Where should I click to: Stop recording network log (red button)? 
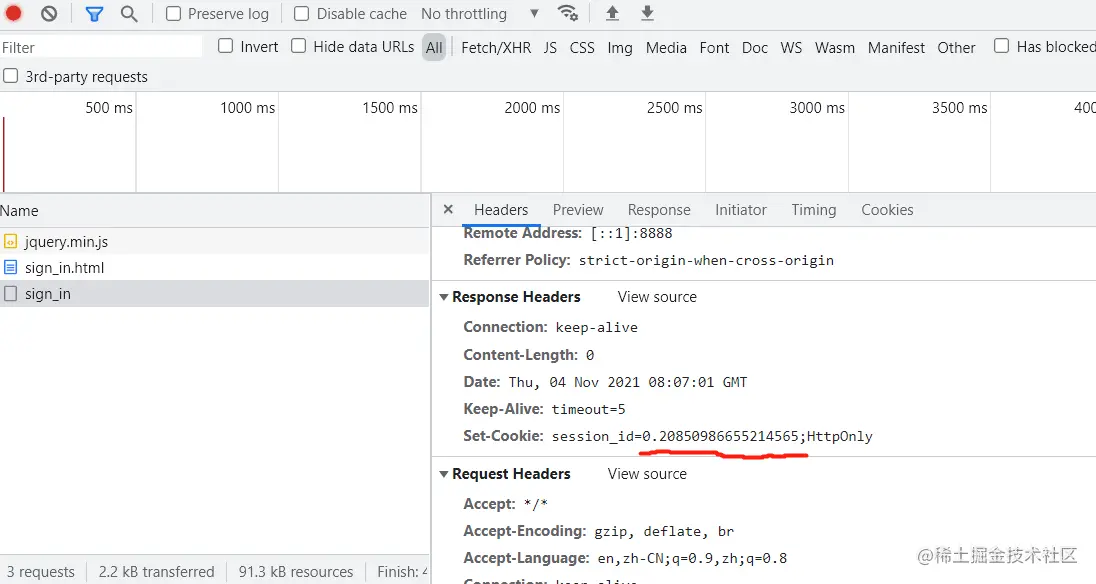pyautogui.click(x=13, y=13)
